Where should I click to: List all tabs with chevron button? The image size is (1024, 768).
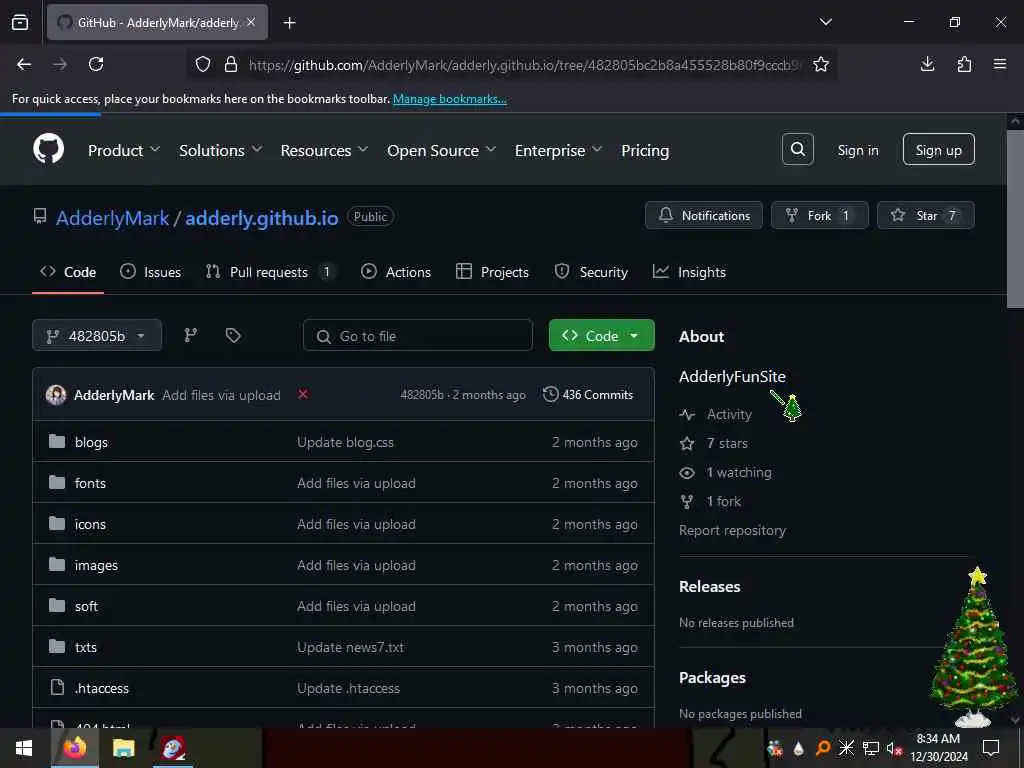pos(825,22)
